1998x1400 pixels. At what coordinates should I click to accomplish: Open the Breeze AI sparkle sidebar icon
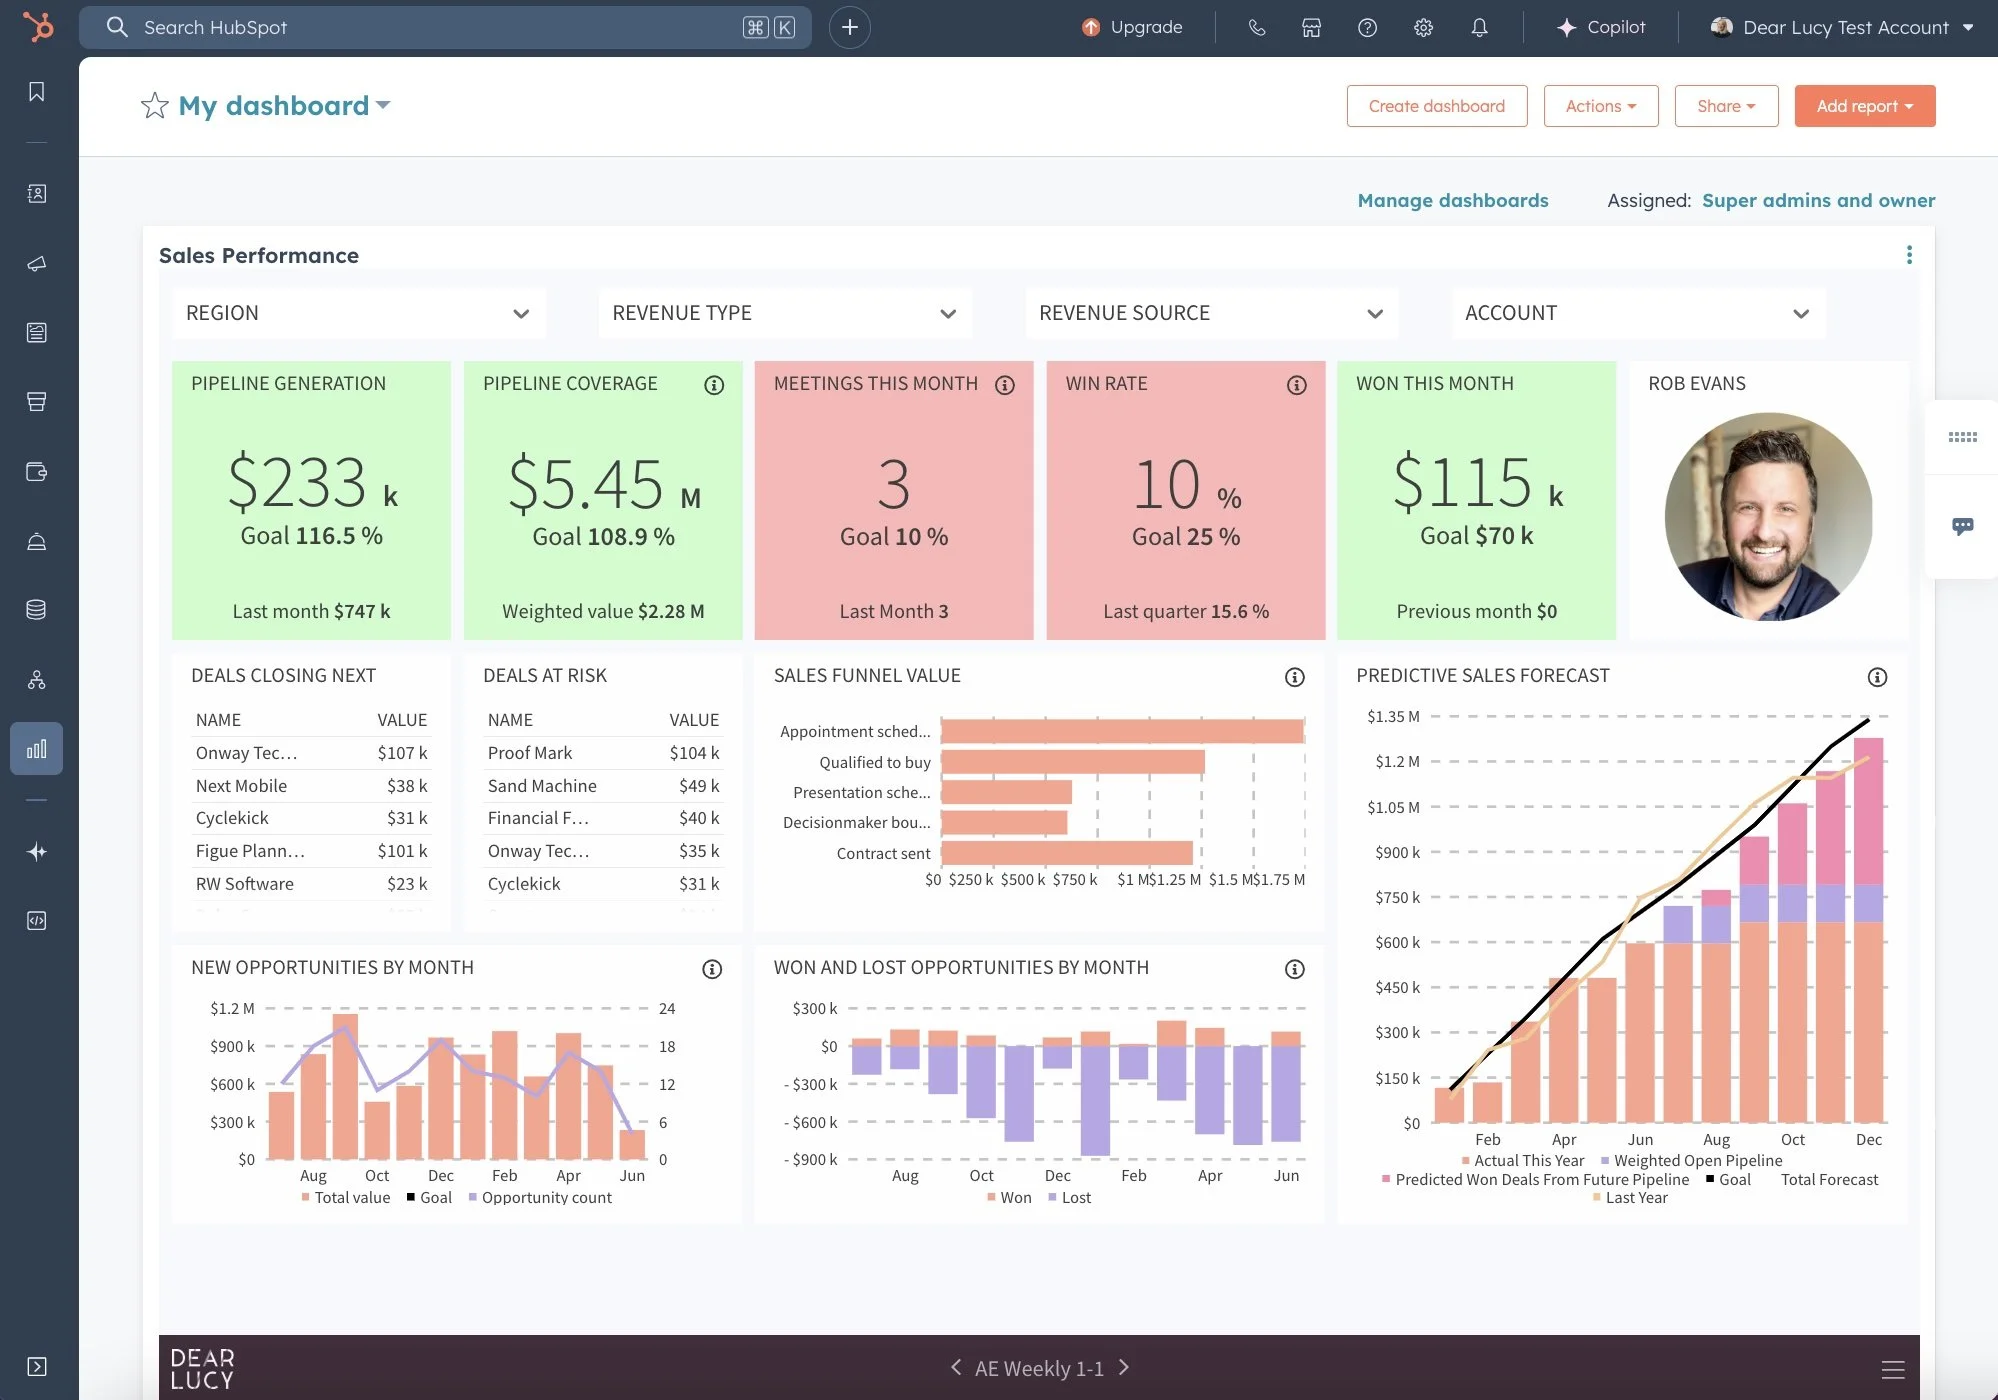37,852
